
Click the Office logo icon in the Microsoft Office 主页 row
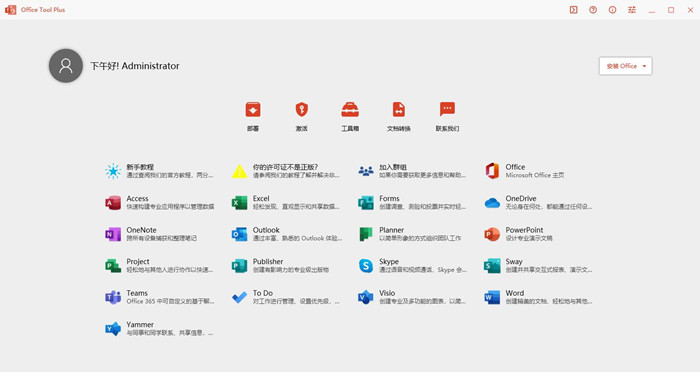click(x=492, y=171)
